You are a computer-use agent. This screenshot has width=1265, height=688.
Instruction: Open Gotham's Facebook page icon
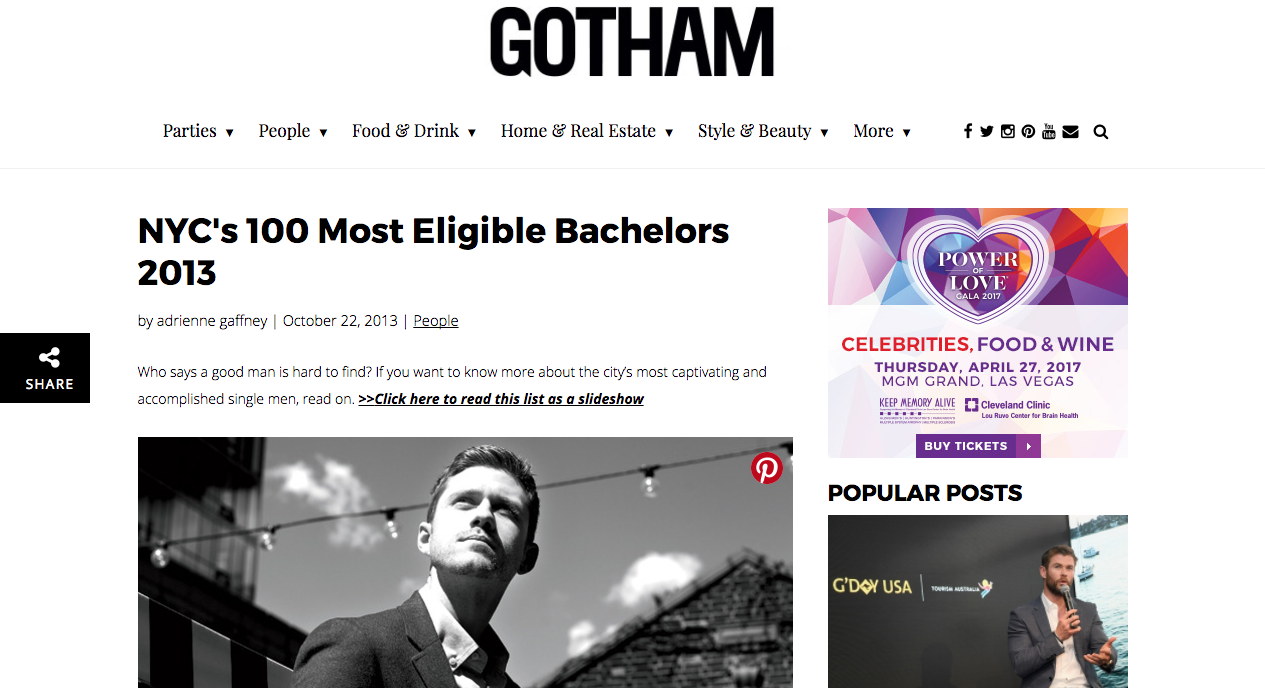tap(967, 131)
